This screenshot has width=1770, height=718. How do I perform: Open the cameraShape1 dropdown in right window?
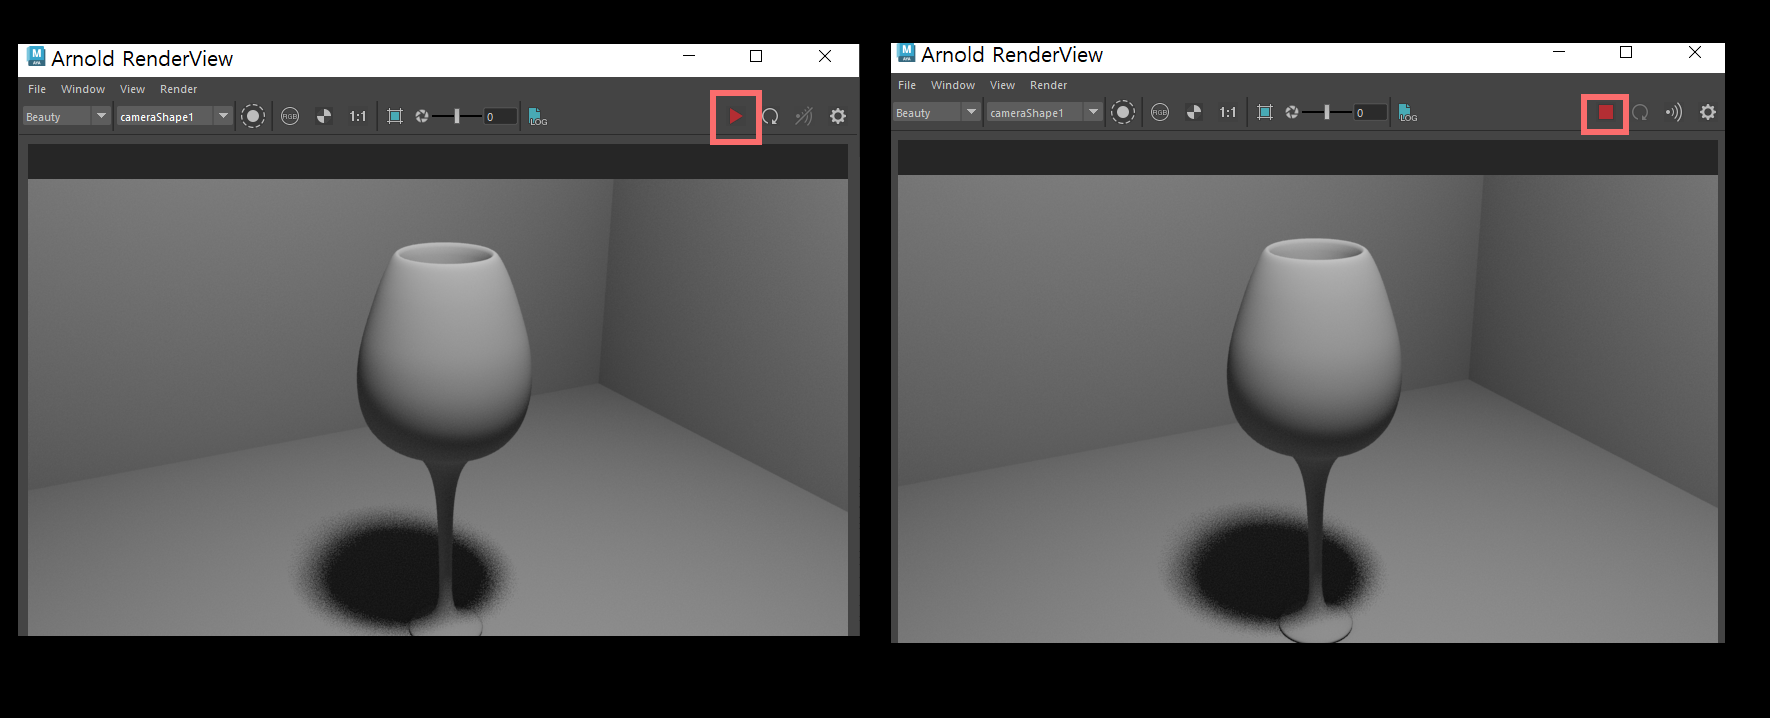1045,113
